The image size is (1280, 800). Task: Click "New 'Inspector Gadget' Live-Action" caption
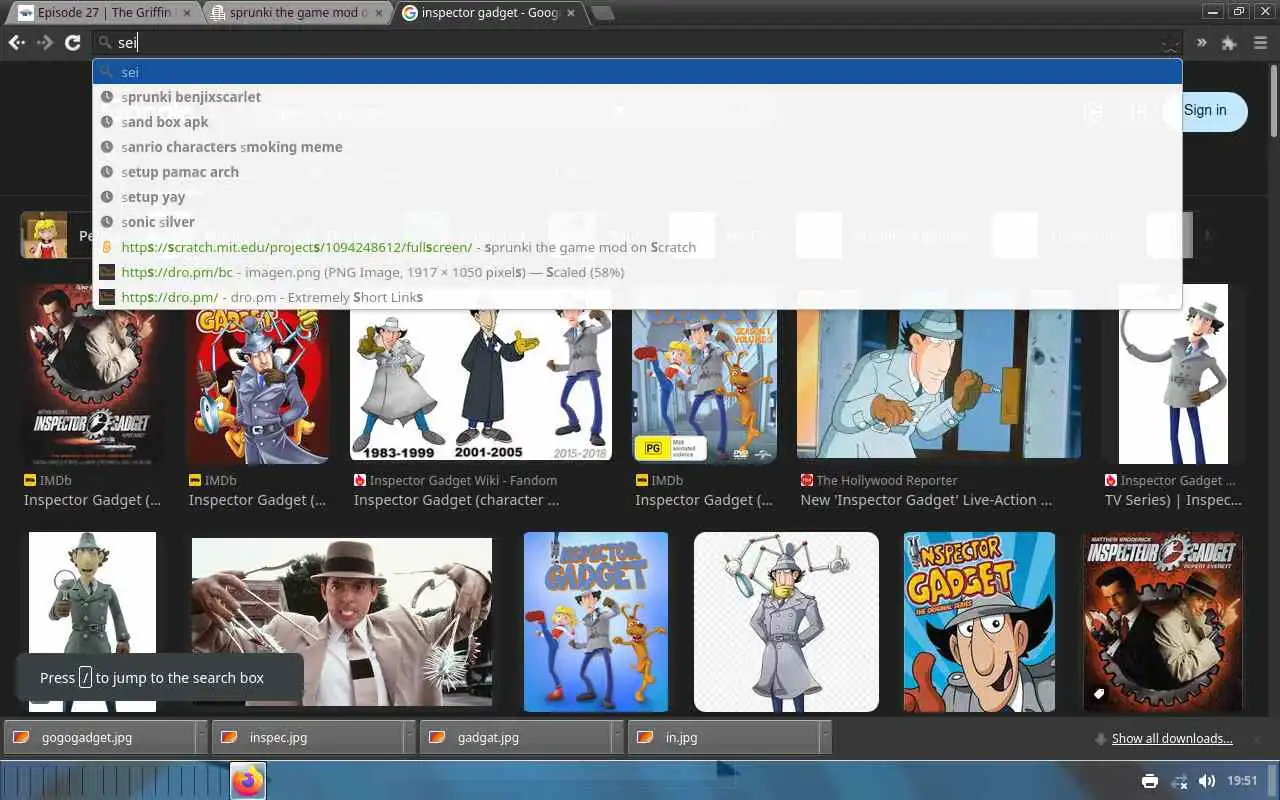(x=926, y=500)
